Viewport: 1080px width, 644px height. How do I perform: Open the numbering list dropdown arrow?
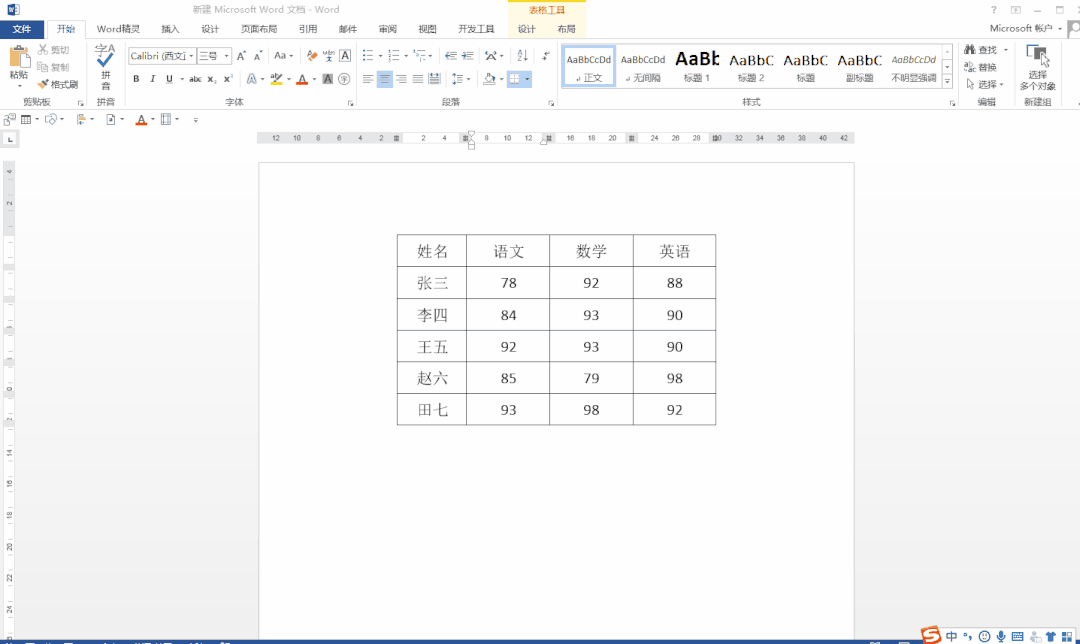[406, 56]
